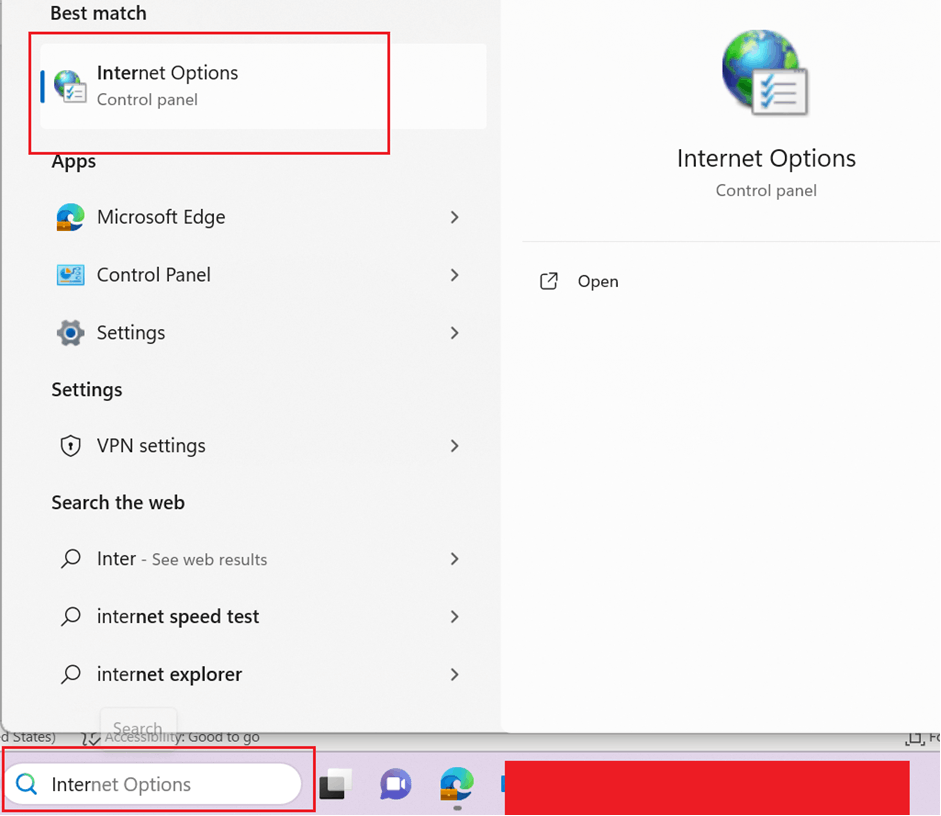Click the open-external icon next to Open
The image size is (941, 816).
[x=549, y=281]
